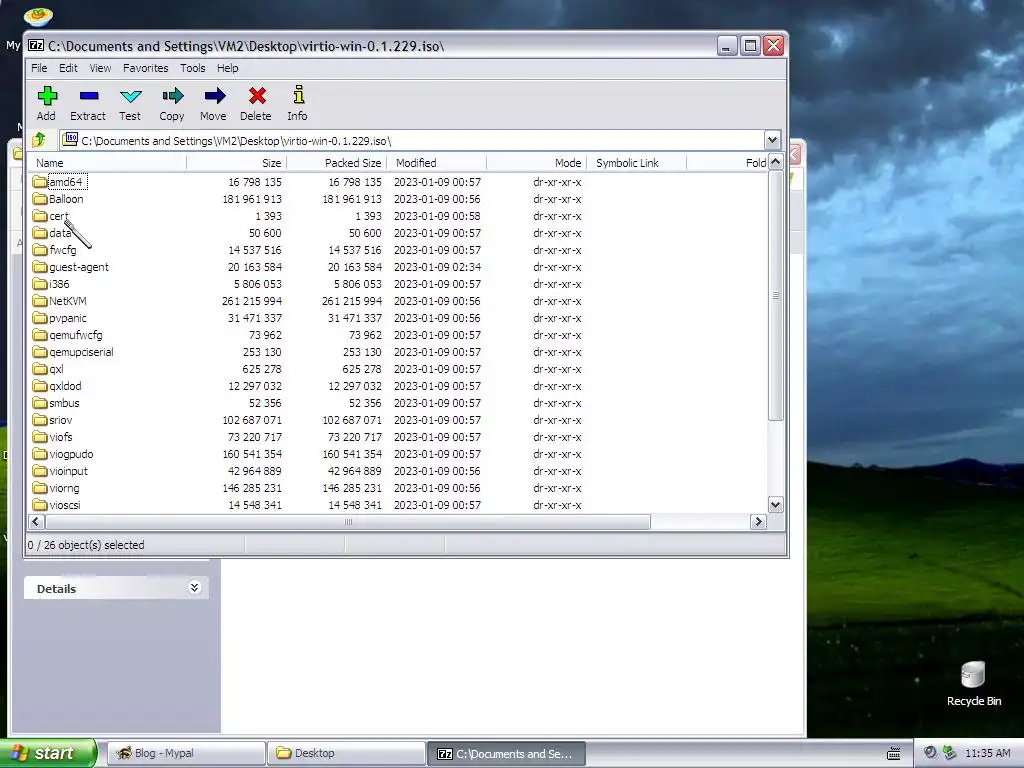Open the Tools menu
The height and width of the screenshot is (768, 1024).
[193, 68]
